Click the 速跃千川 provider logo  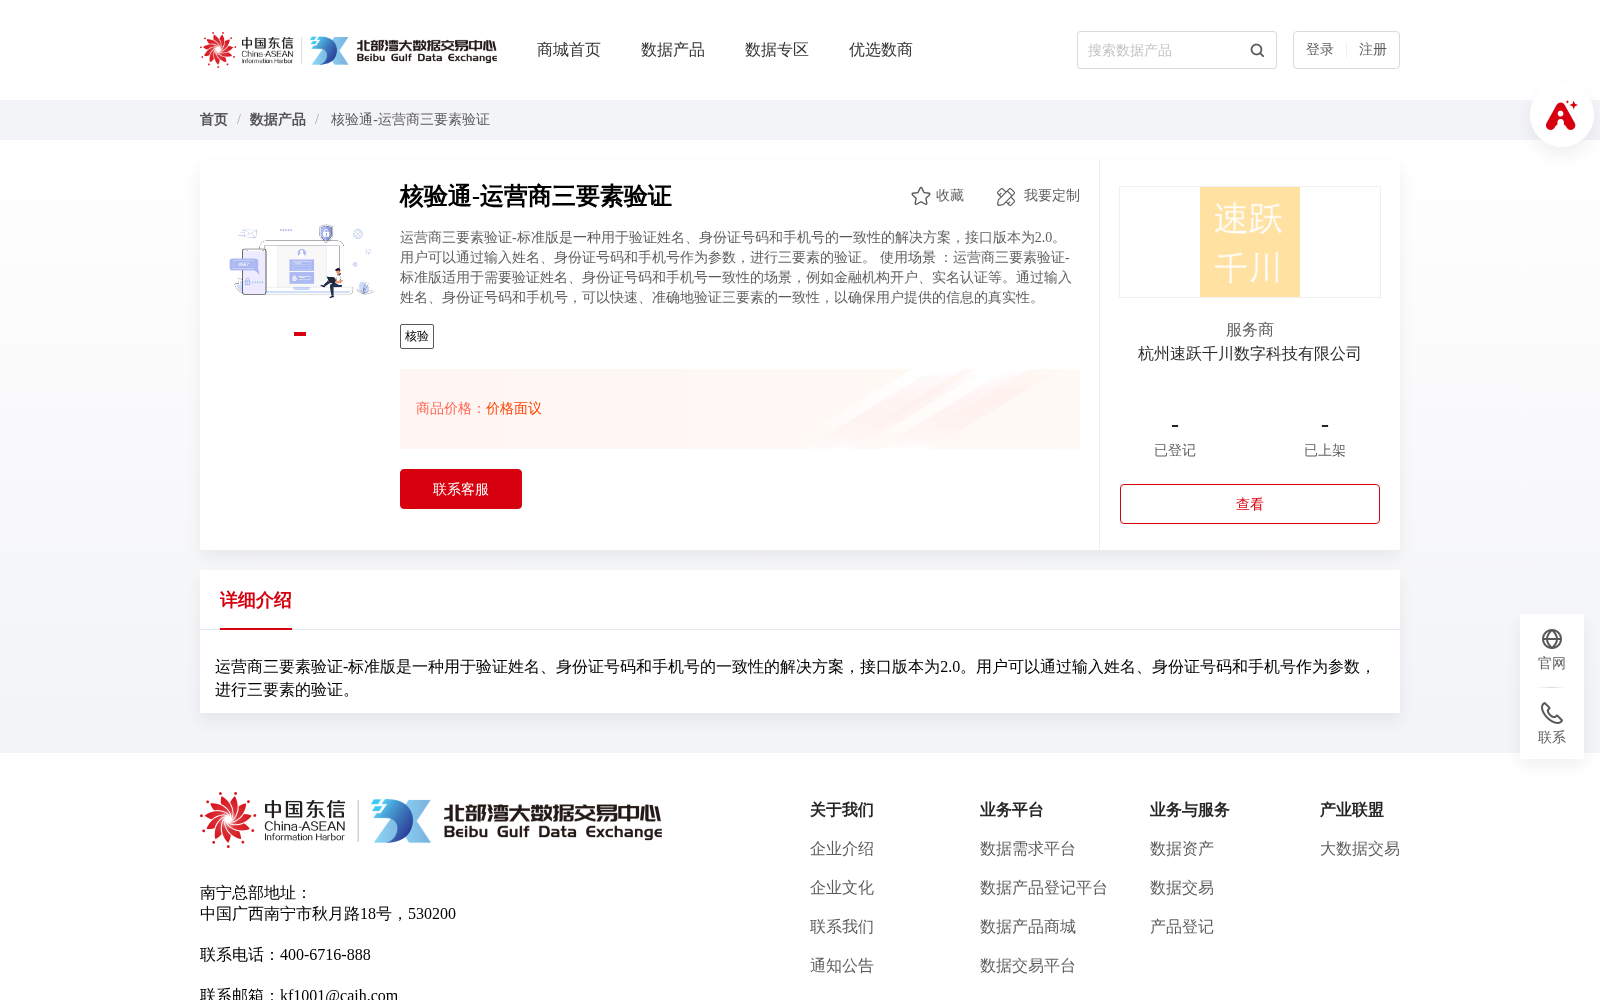1250,242
